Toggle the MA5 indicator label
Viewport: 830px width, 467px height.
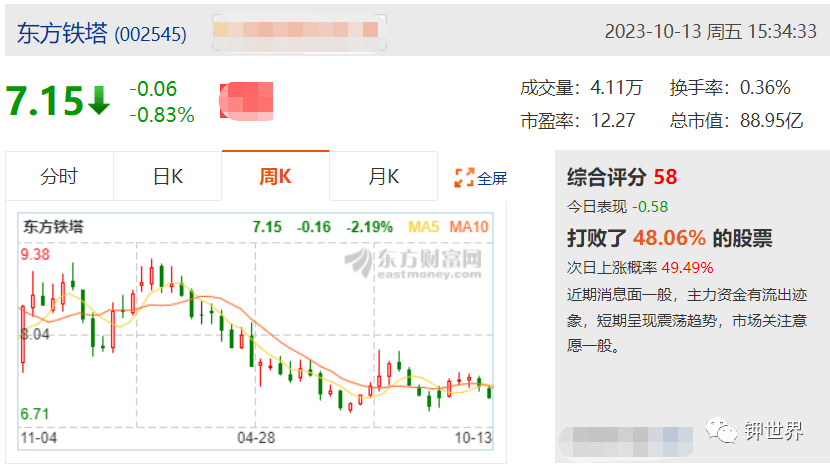pyautogui.click(x=423, y=227)
